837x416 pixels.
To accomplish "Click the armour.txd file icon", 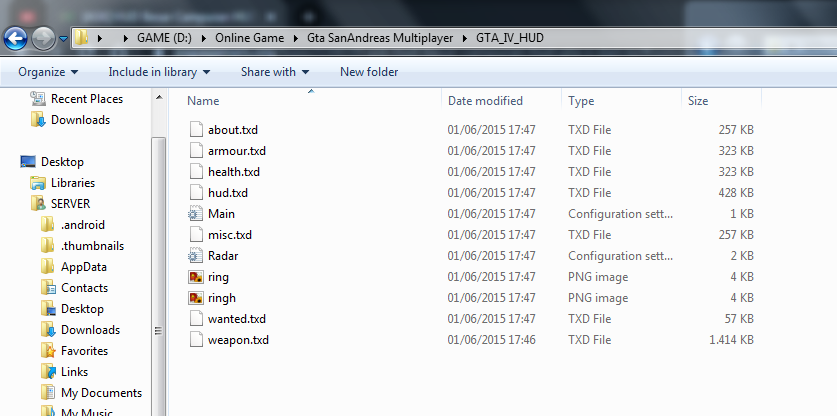I will [196, 151].
